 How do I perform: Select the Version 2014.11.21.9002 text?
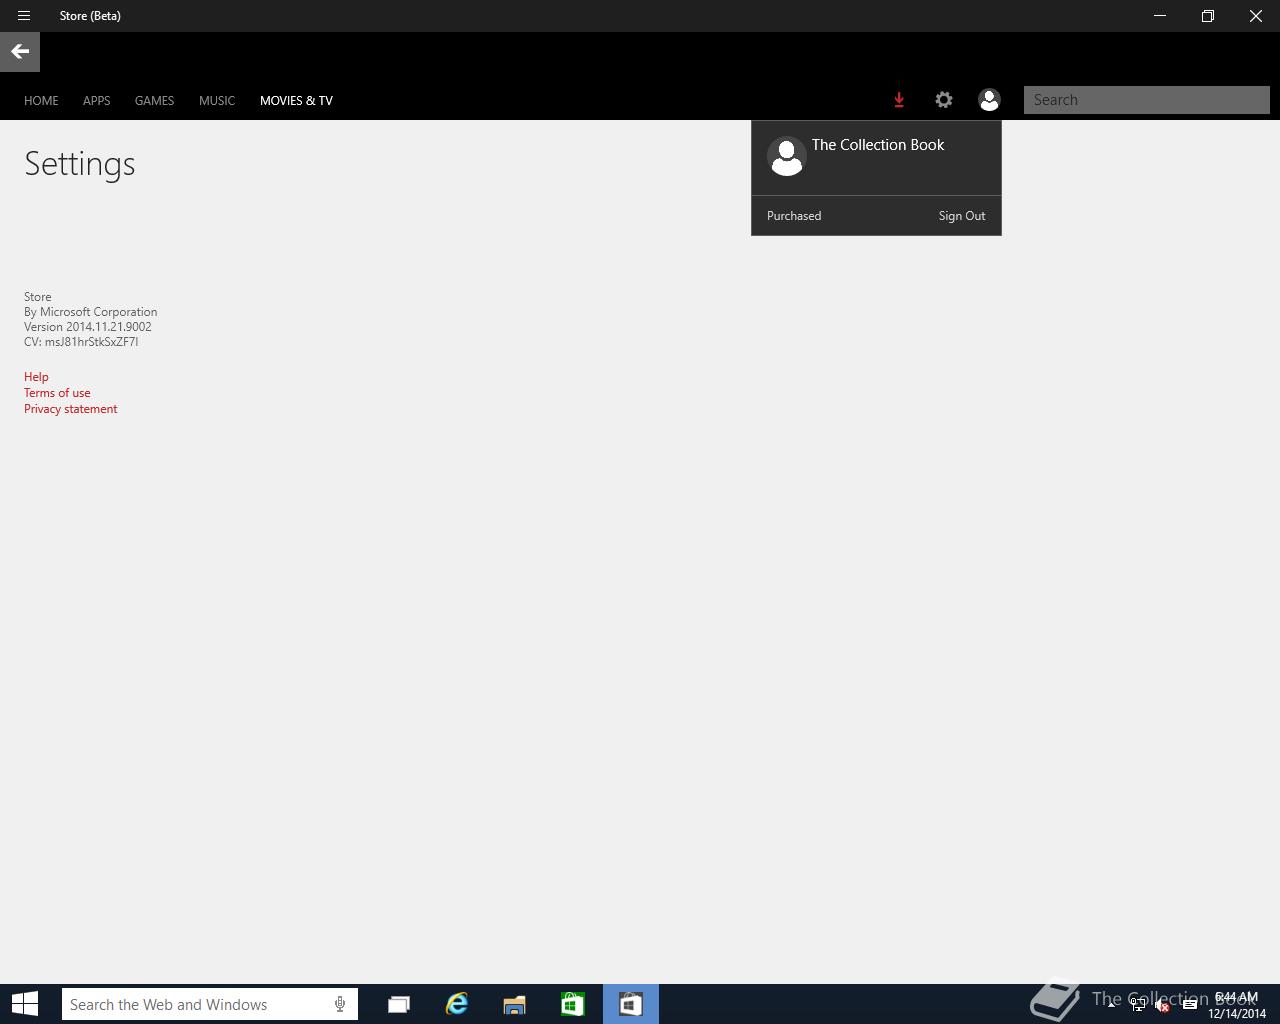point(88,327)
